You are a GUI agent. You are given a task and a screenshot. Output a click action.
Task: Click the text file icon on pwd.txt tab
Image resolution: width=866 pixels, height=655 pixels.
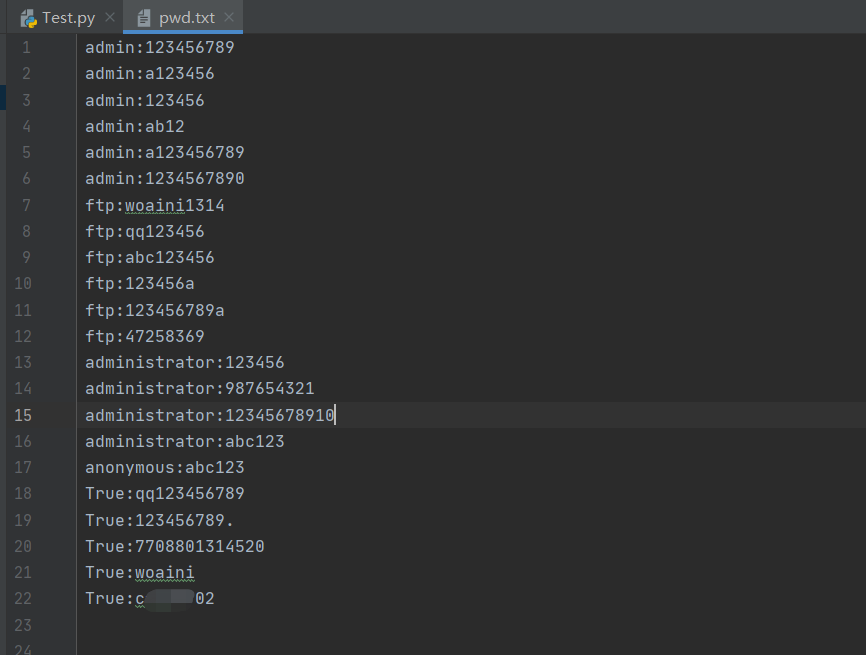144,18
